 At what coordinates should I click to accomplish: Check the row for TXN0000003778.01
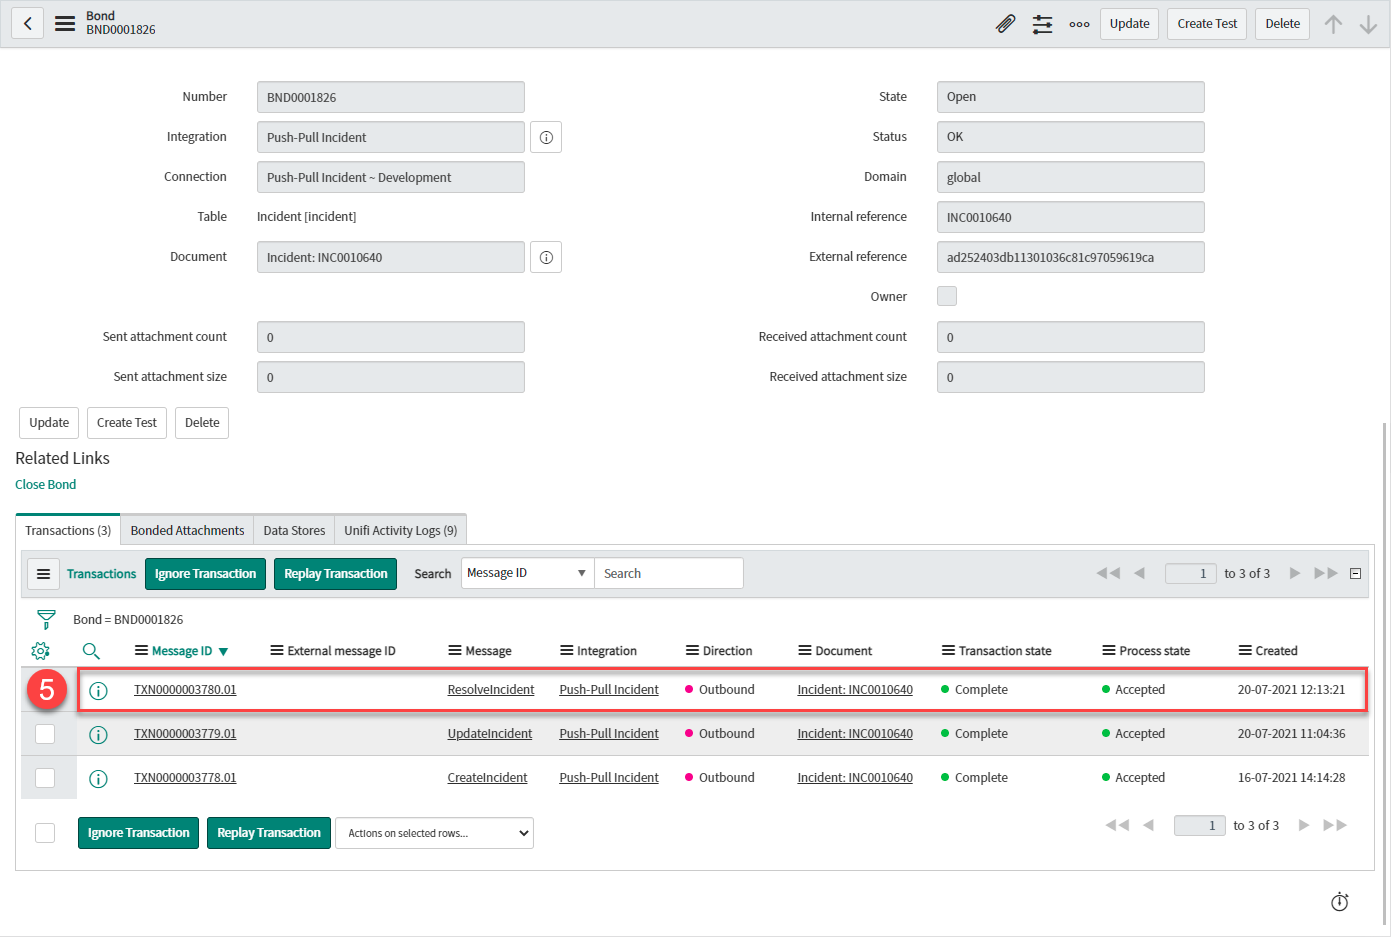[45, 778]
